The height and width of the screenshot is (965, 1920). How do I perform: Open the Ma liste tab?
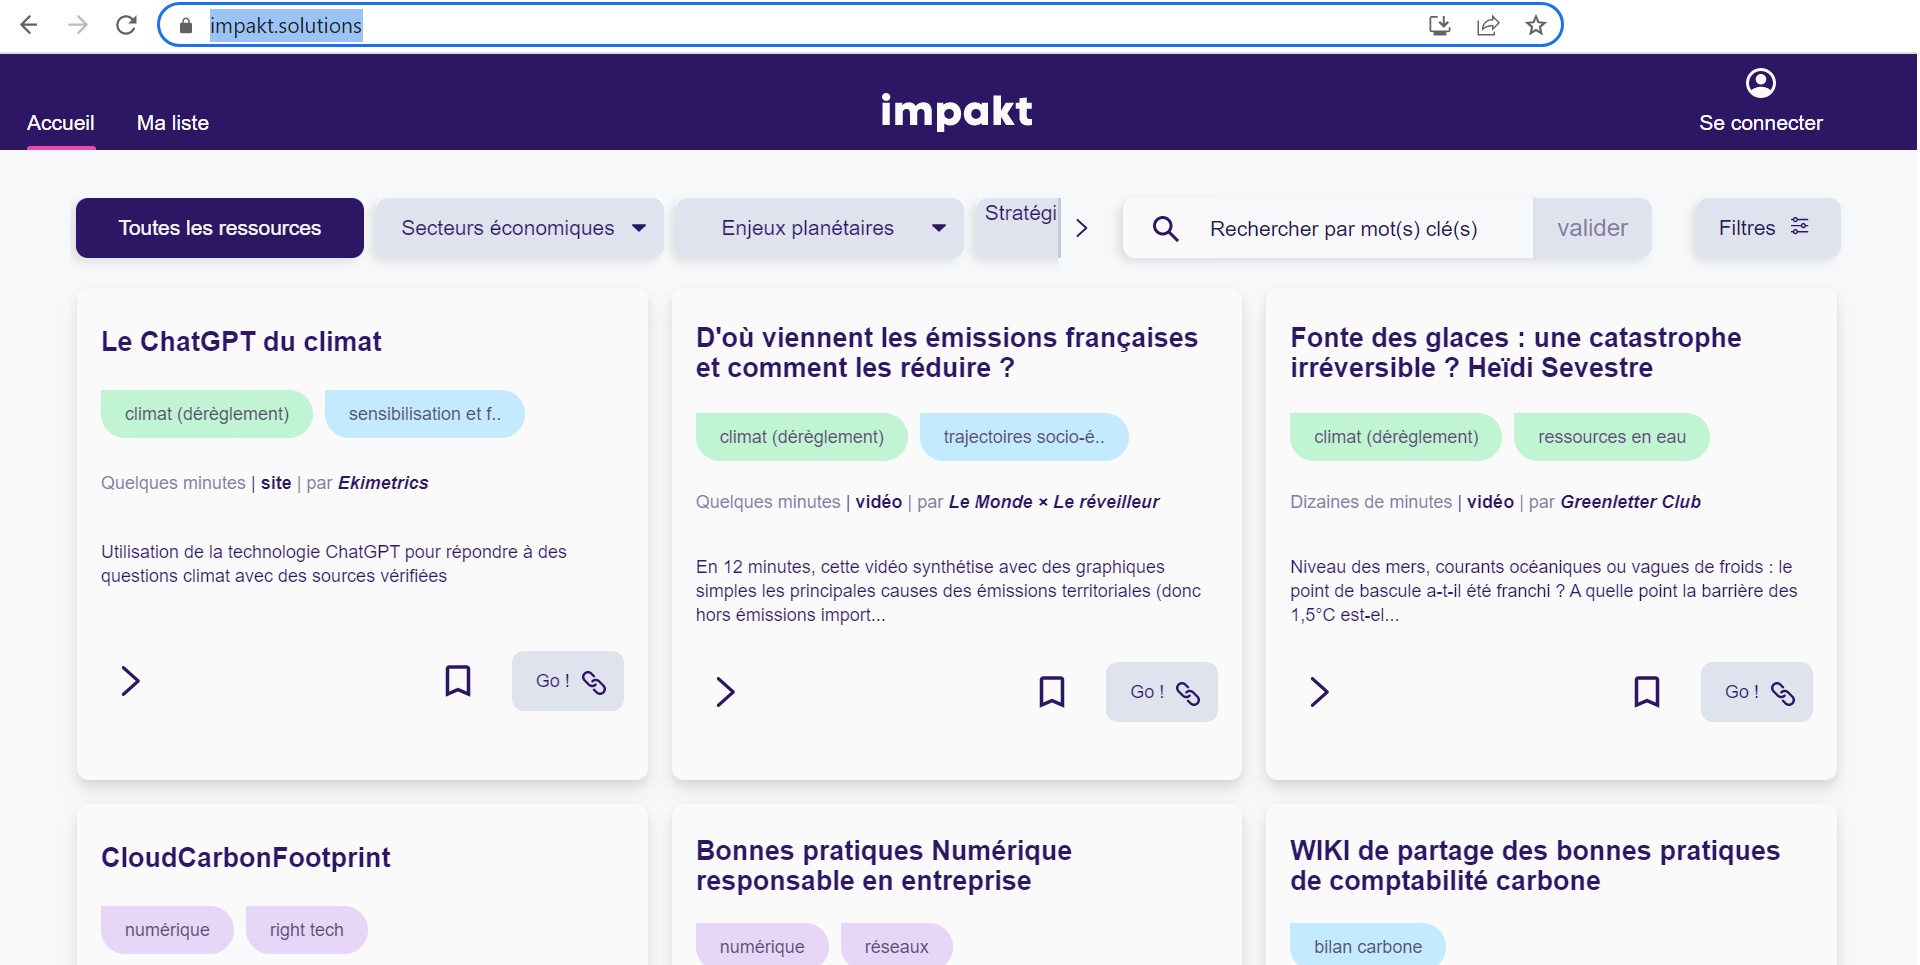(173, 123)
